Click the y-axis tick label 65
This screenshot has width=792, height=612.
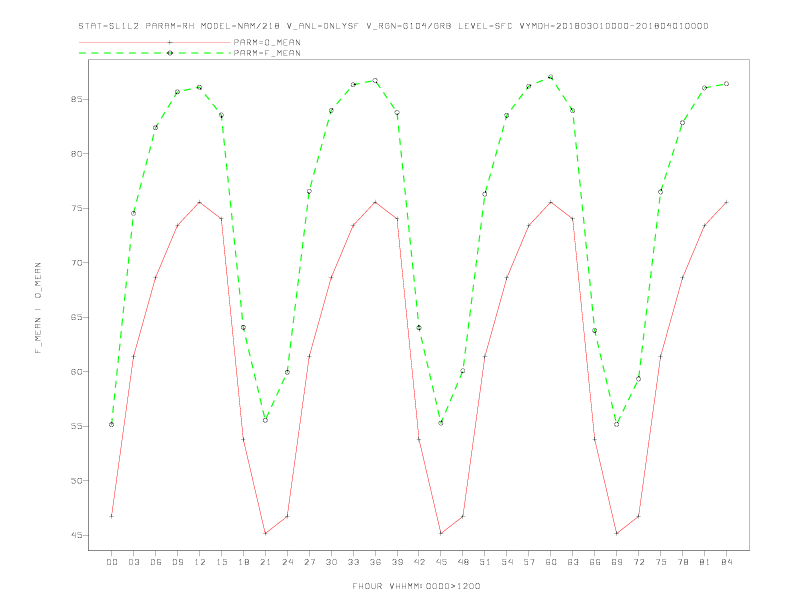[76, 318]
